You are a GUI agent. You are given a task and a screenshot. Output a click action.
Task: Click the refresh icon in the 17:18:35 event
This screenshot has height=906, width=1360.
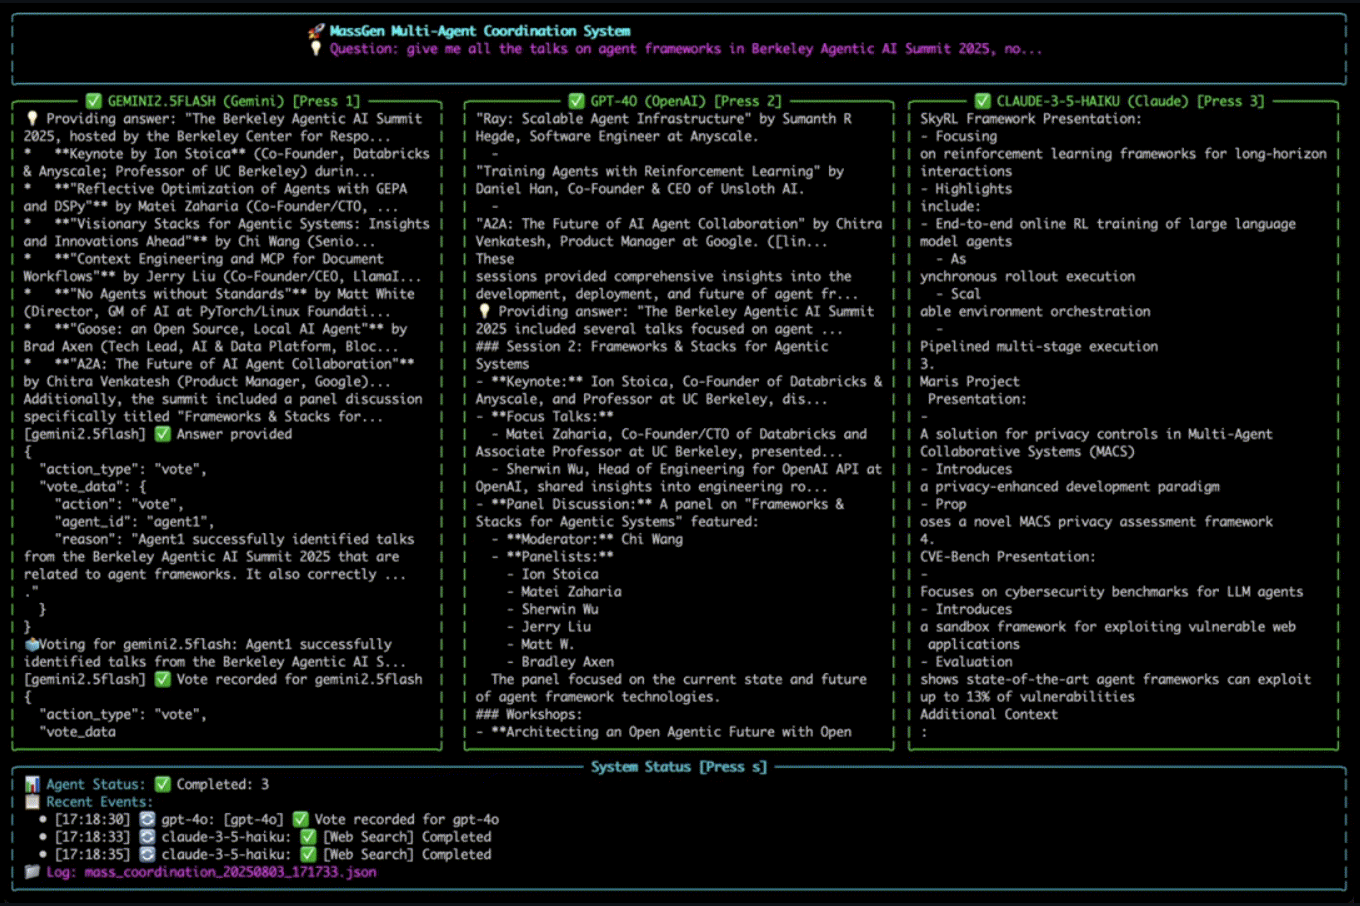147,855
